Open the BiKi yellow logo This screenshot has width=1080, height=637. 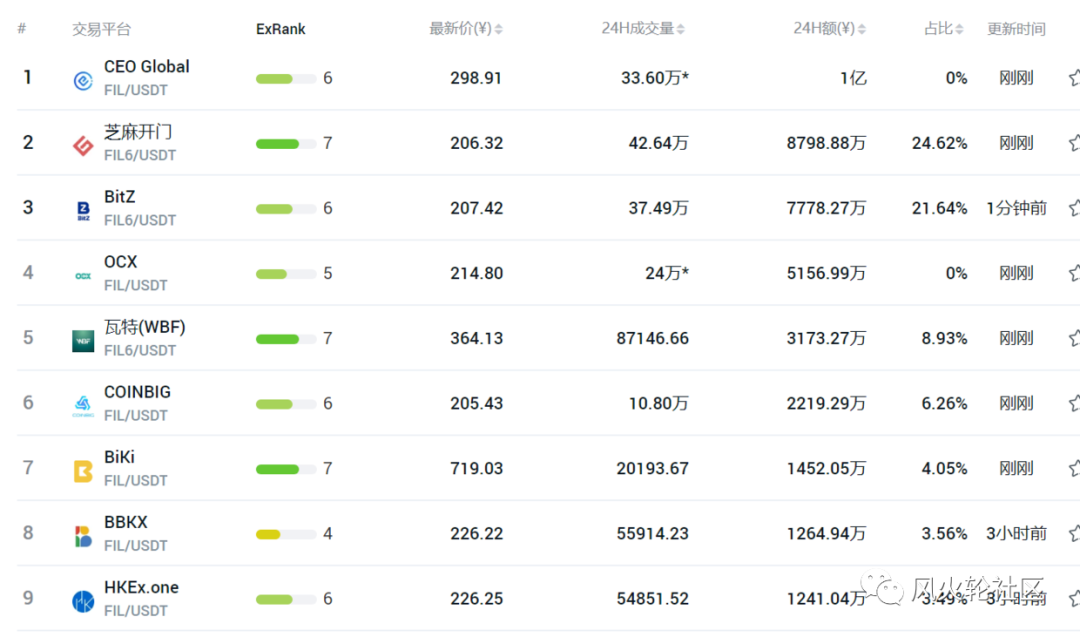tap(83, 471)
